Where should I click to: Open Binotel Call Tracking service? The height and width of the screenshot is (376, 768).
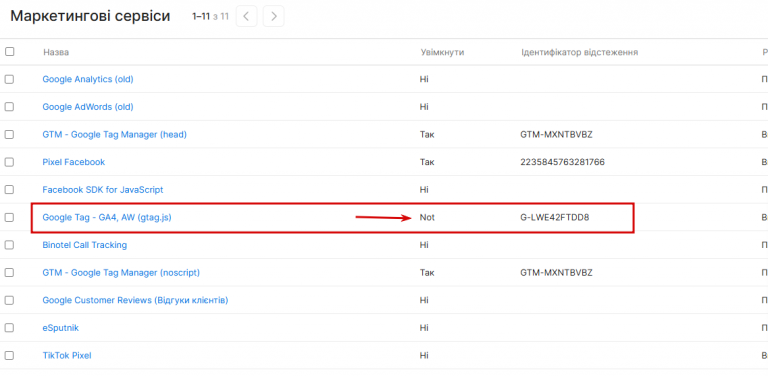(x=85, y=245)
